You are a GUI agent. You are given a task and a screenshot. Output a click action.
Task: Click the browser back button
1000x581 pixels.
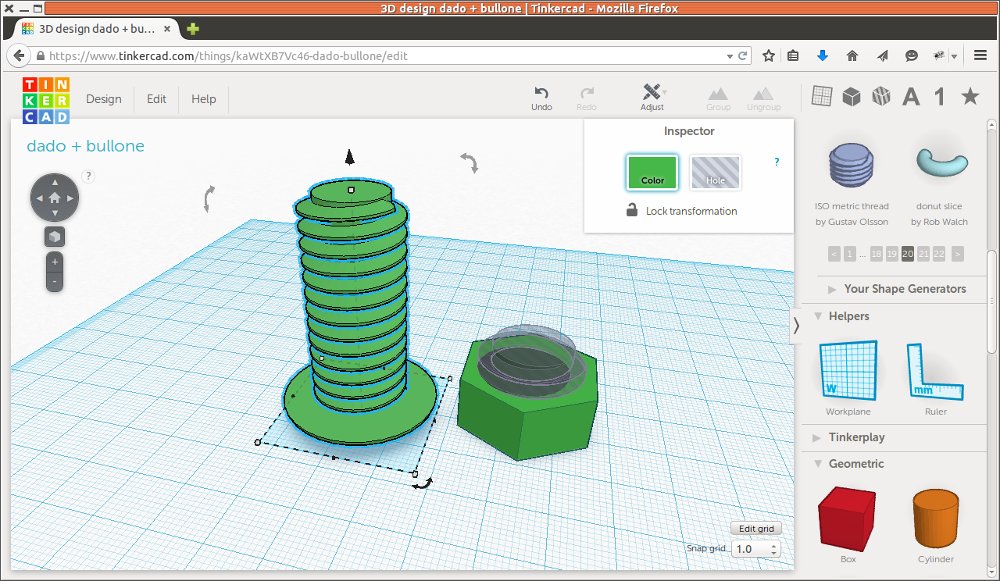click(x=19, y=55)
